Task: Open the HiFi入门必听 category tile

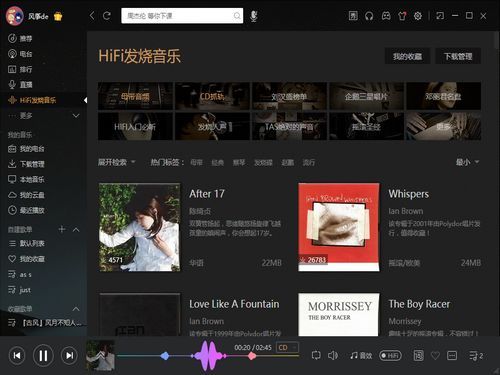Action: coord(135,126)
